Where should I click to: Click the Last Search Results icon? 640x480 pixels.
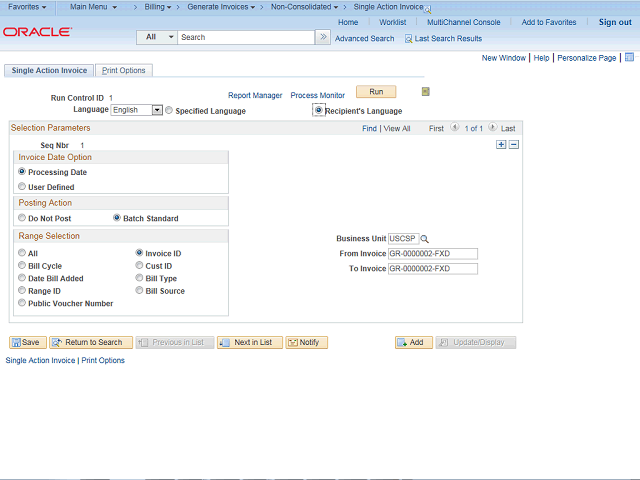pyautogui.click(x=408, y=39)
